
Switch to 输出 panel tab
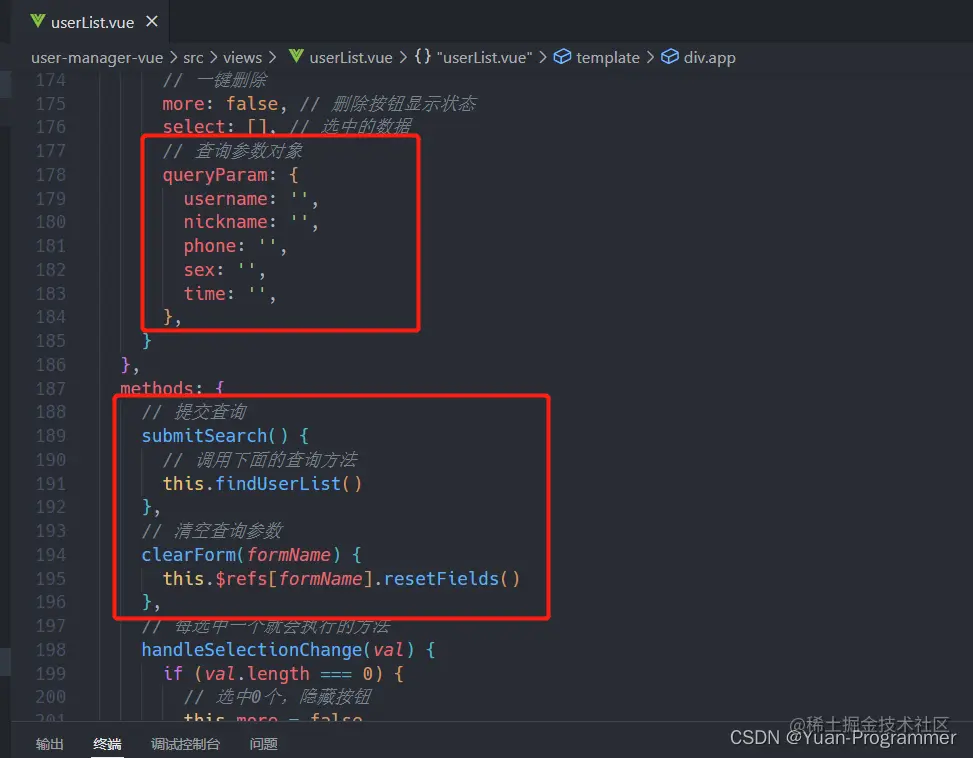pyautogui.click(x=50, y=744)
